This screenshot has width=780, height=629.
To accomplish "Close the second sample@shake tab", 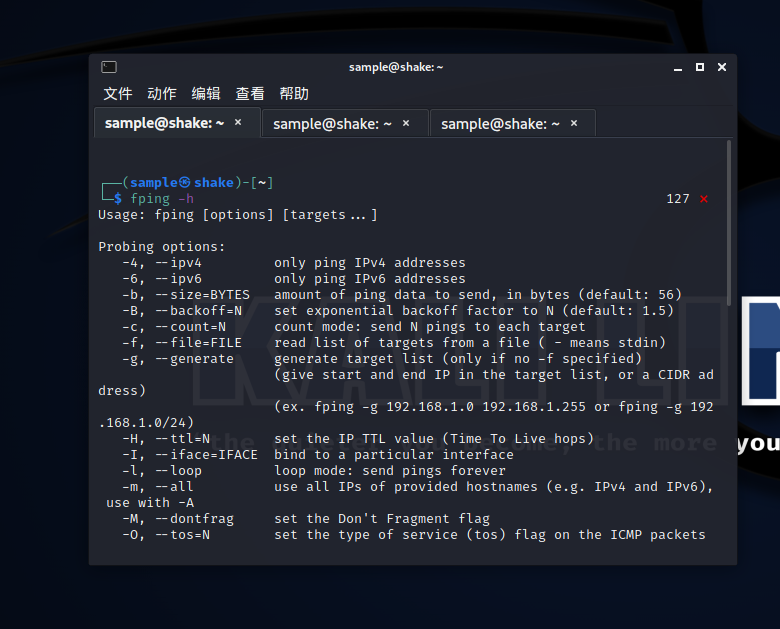I will coord(406,123).
